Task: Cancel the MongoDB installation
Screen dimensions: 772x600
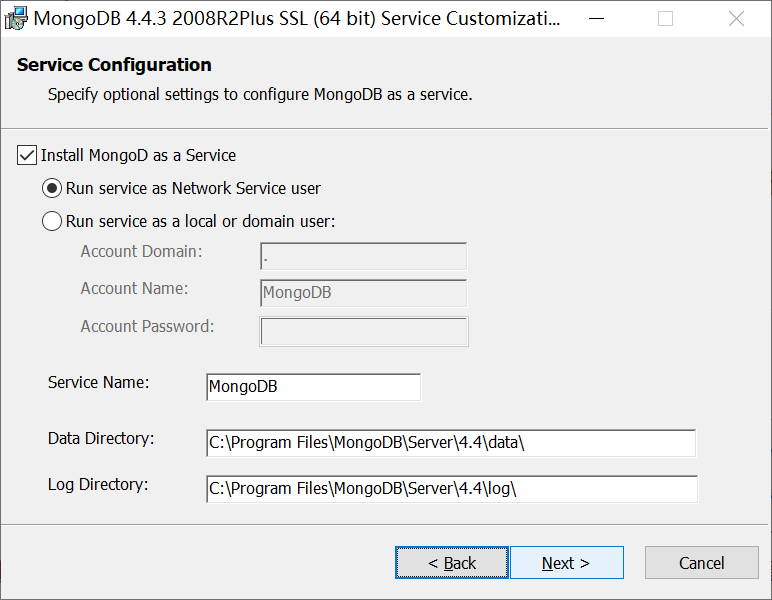Action: 702,563
